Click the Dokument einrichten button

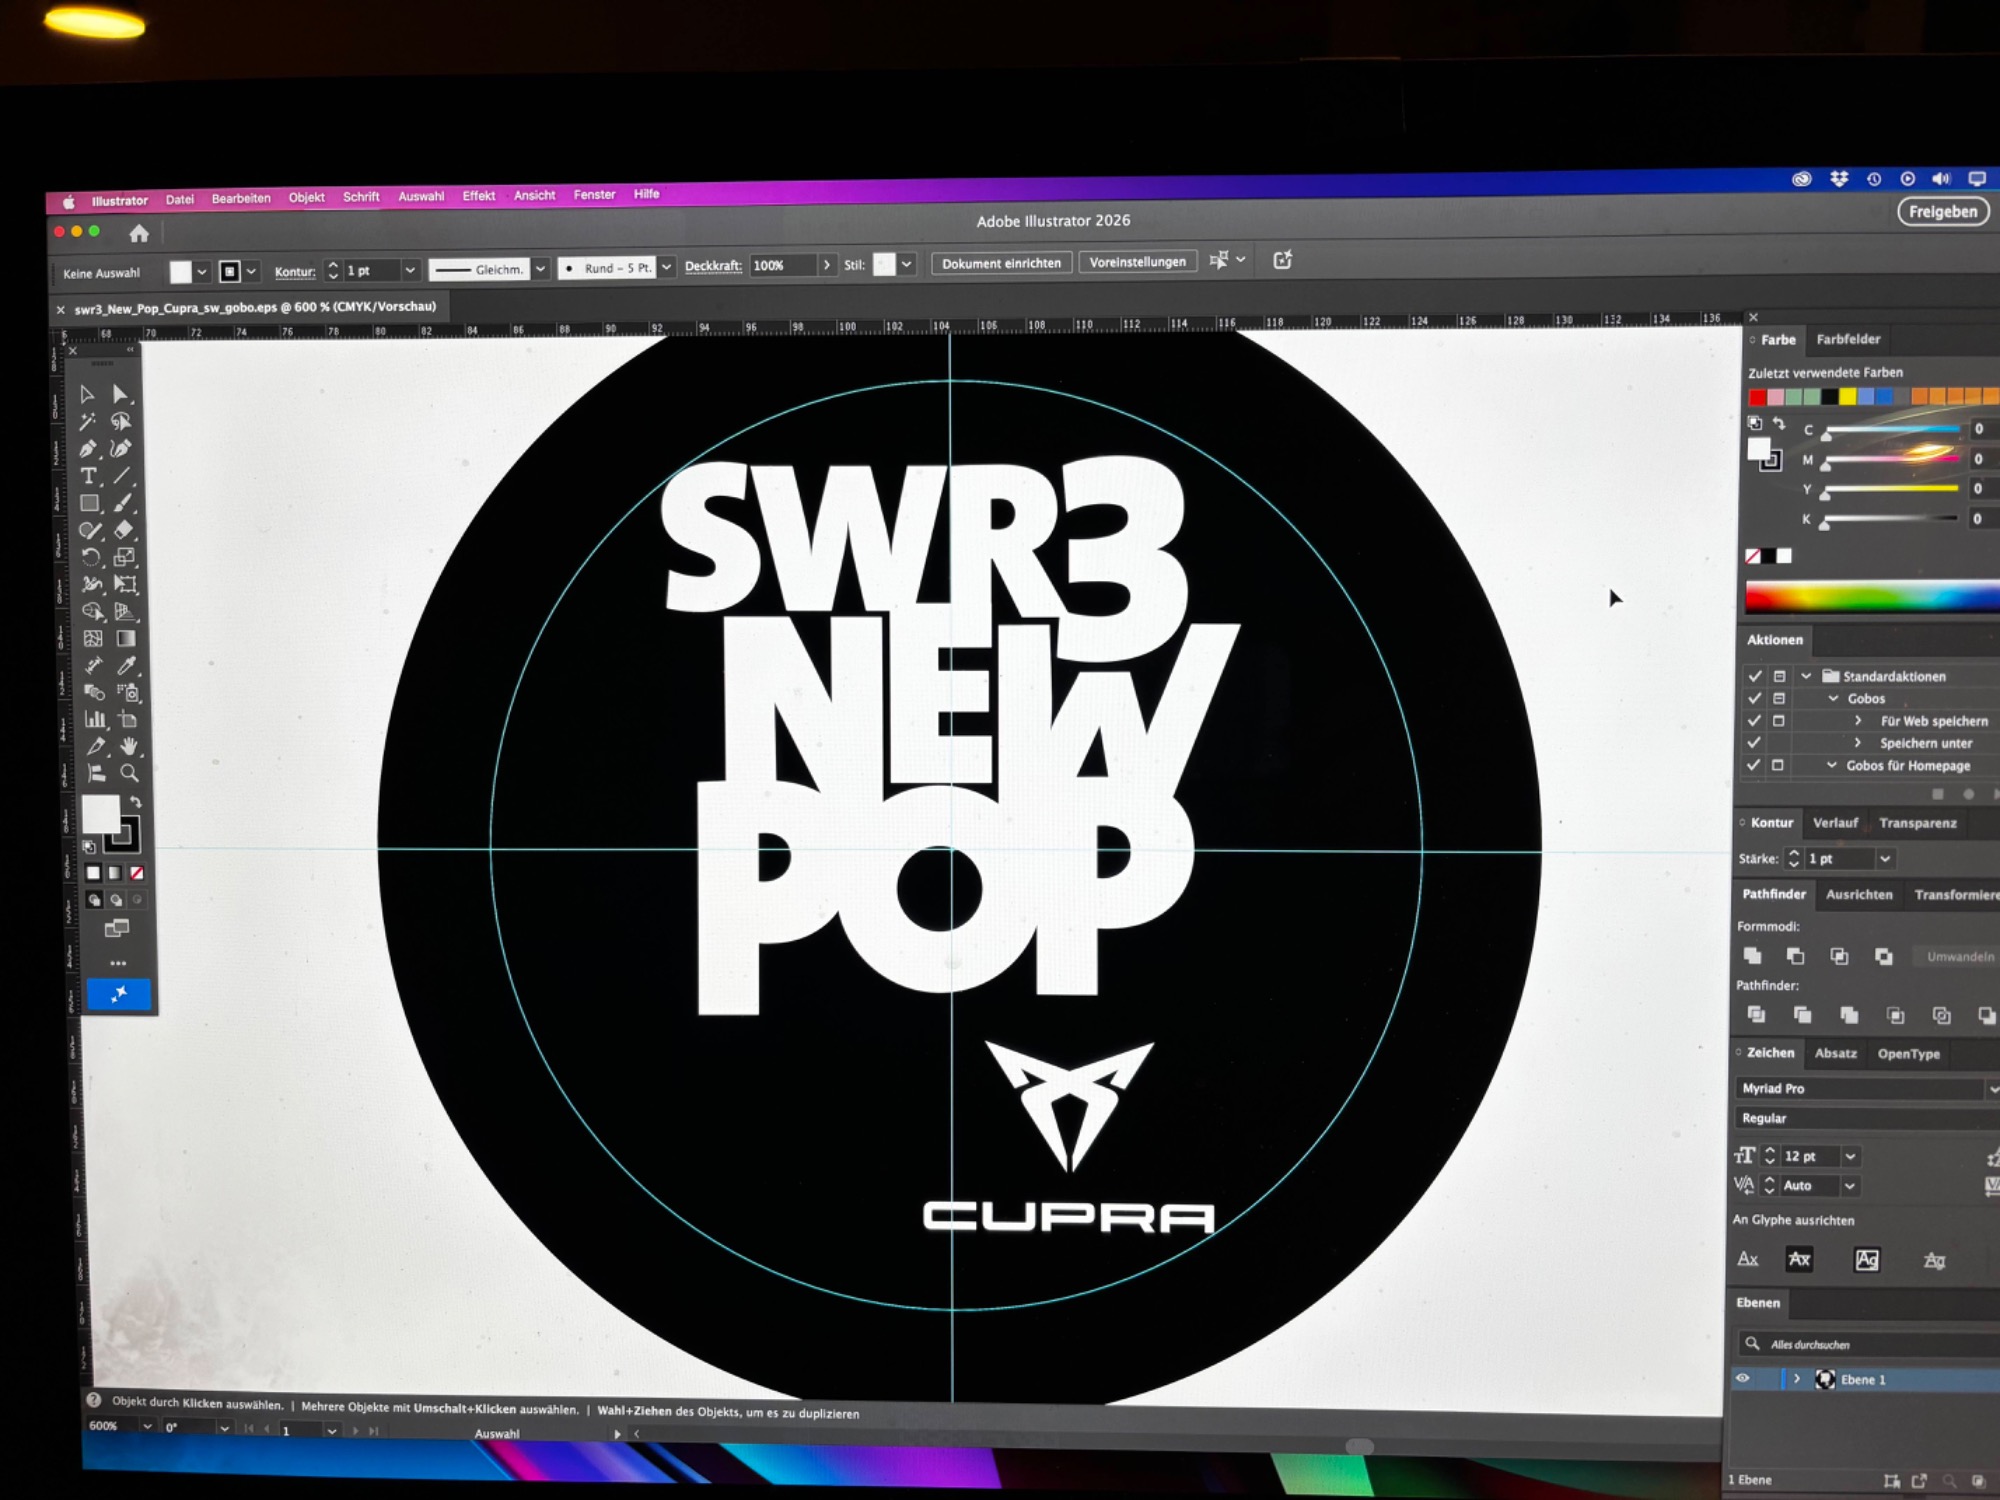click(x=1000, y=263)
